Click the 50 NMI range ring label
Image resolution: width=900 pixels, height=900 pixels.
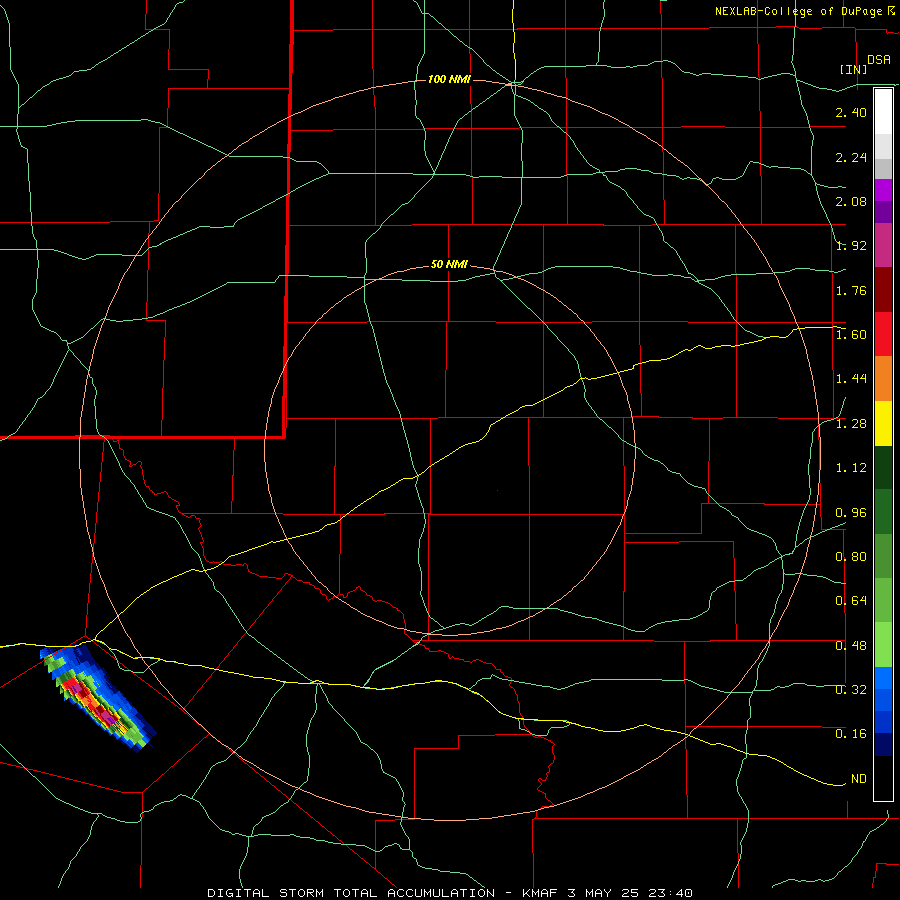(x=449, y=265)
